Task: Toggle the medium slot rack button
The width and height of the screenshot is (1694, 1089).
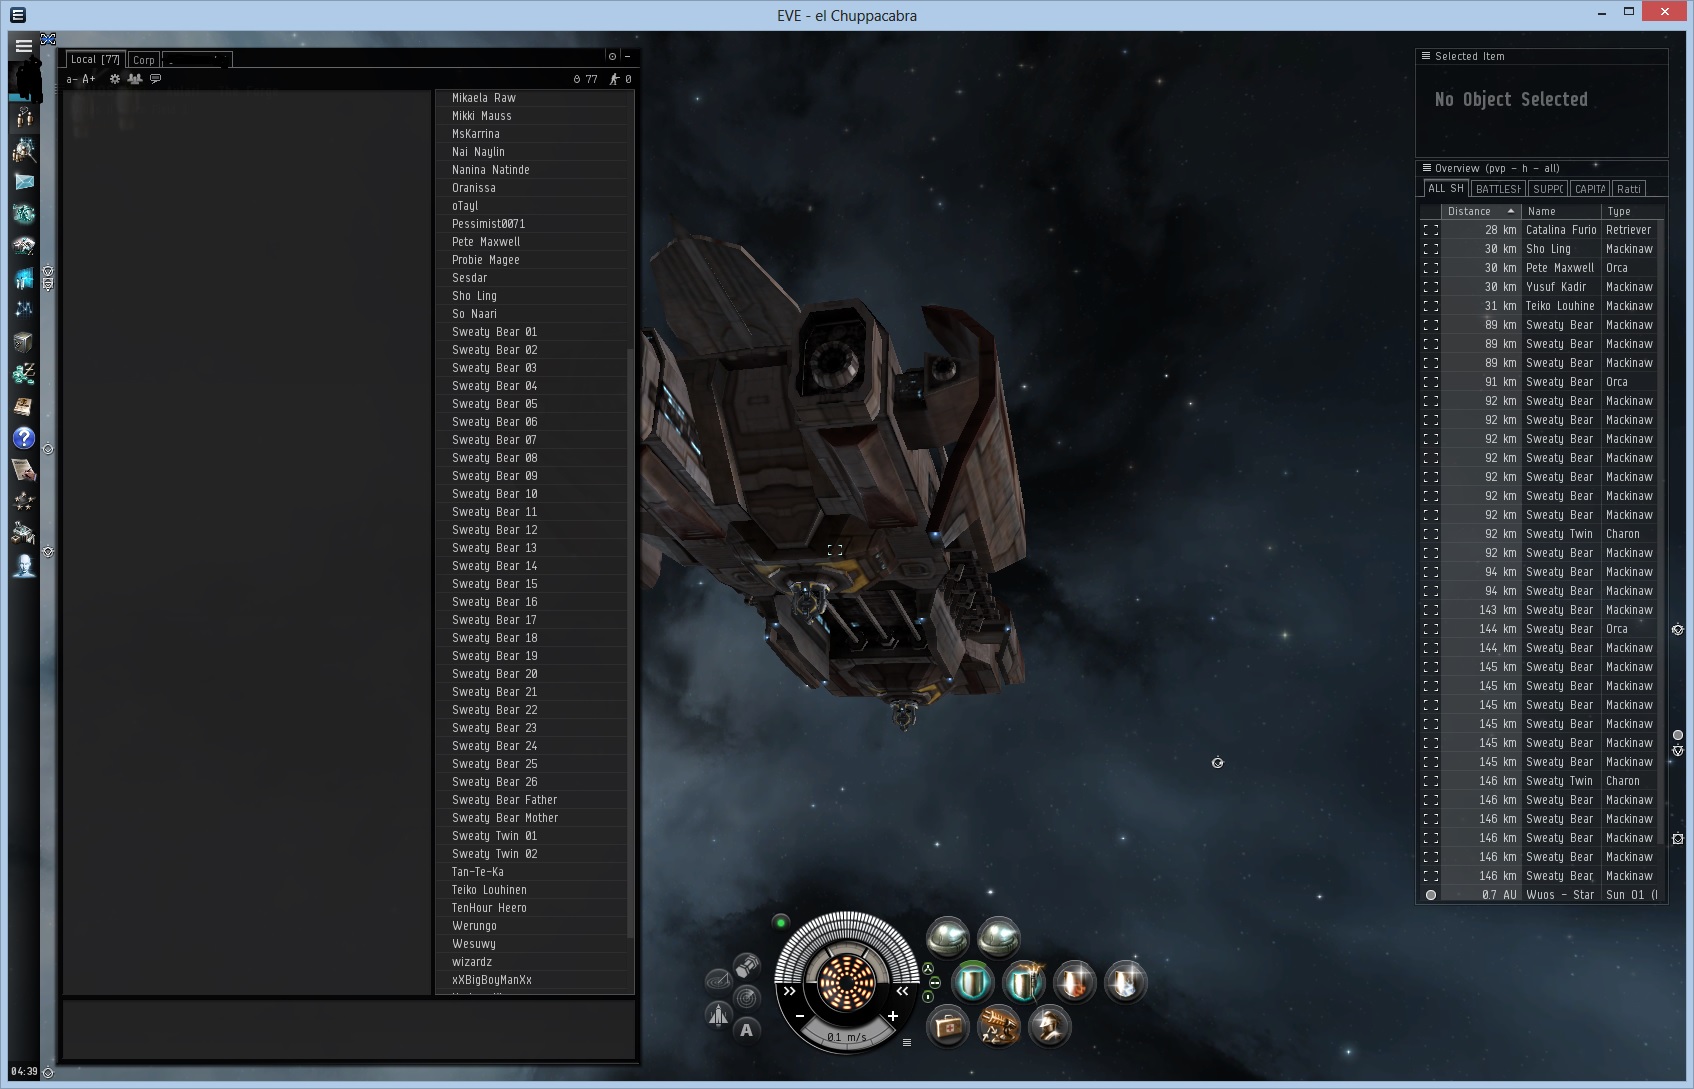Action: click(x=935, y=982)
